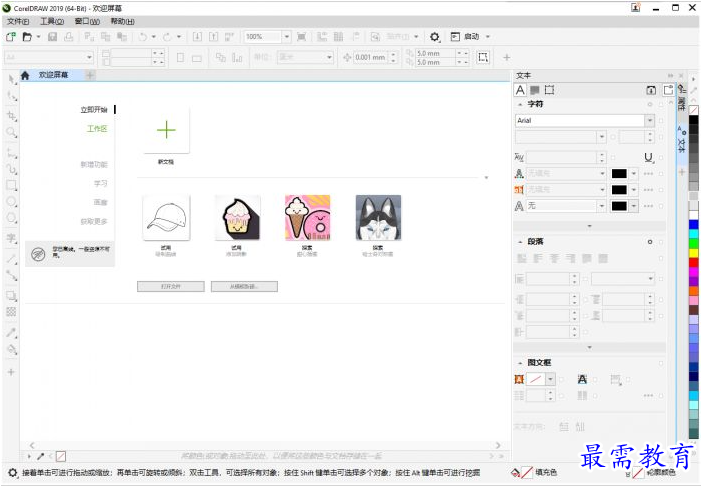The image size is (702, 488).
Task: Open the Tools menu
Action: pyautogui.click(x=52, y=21)
